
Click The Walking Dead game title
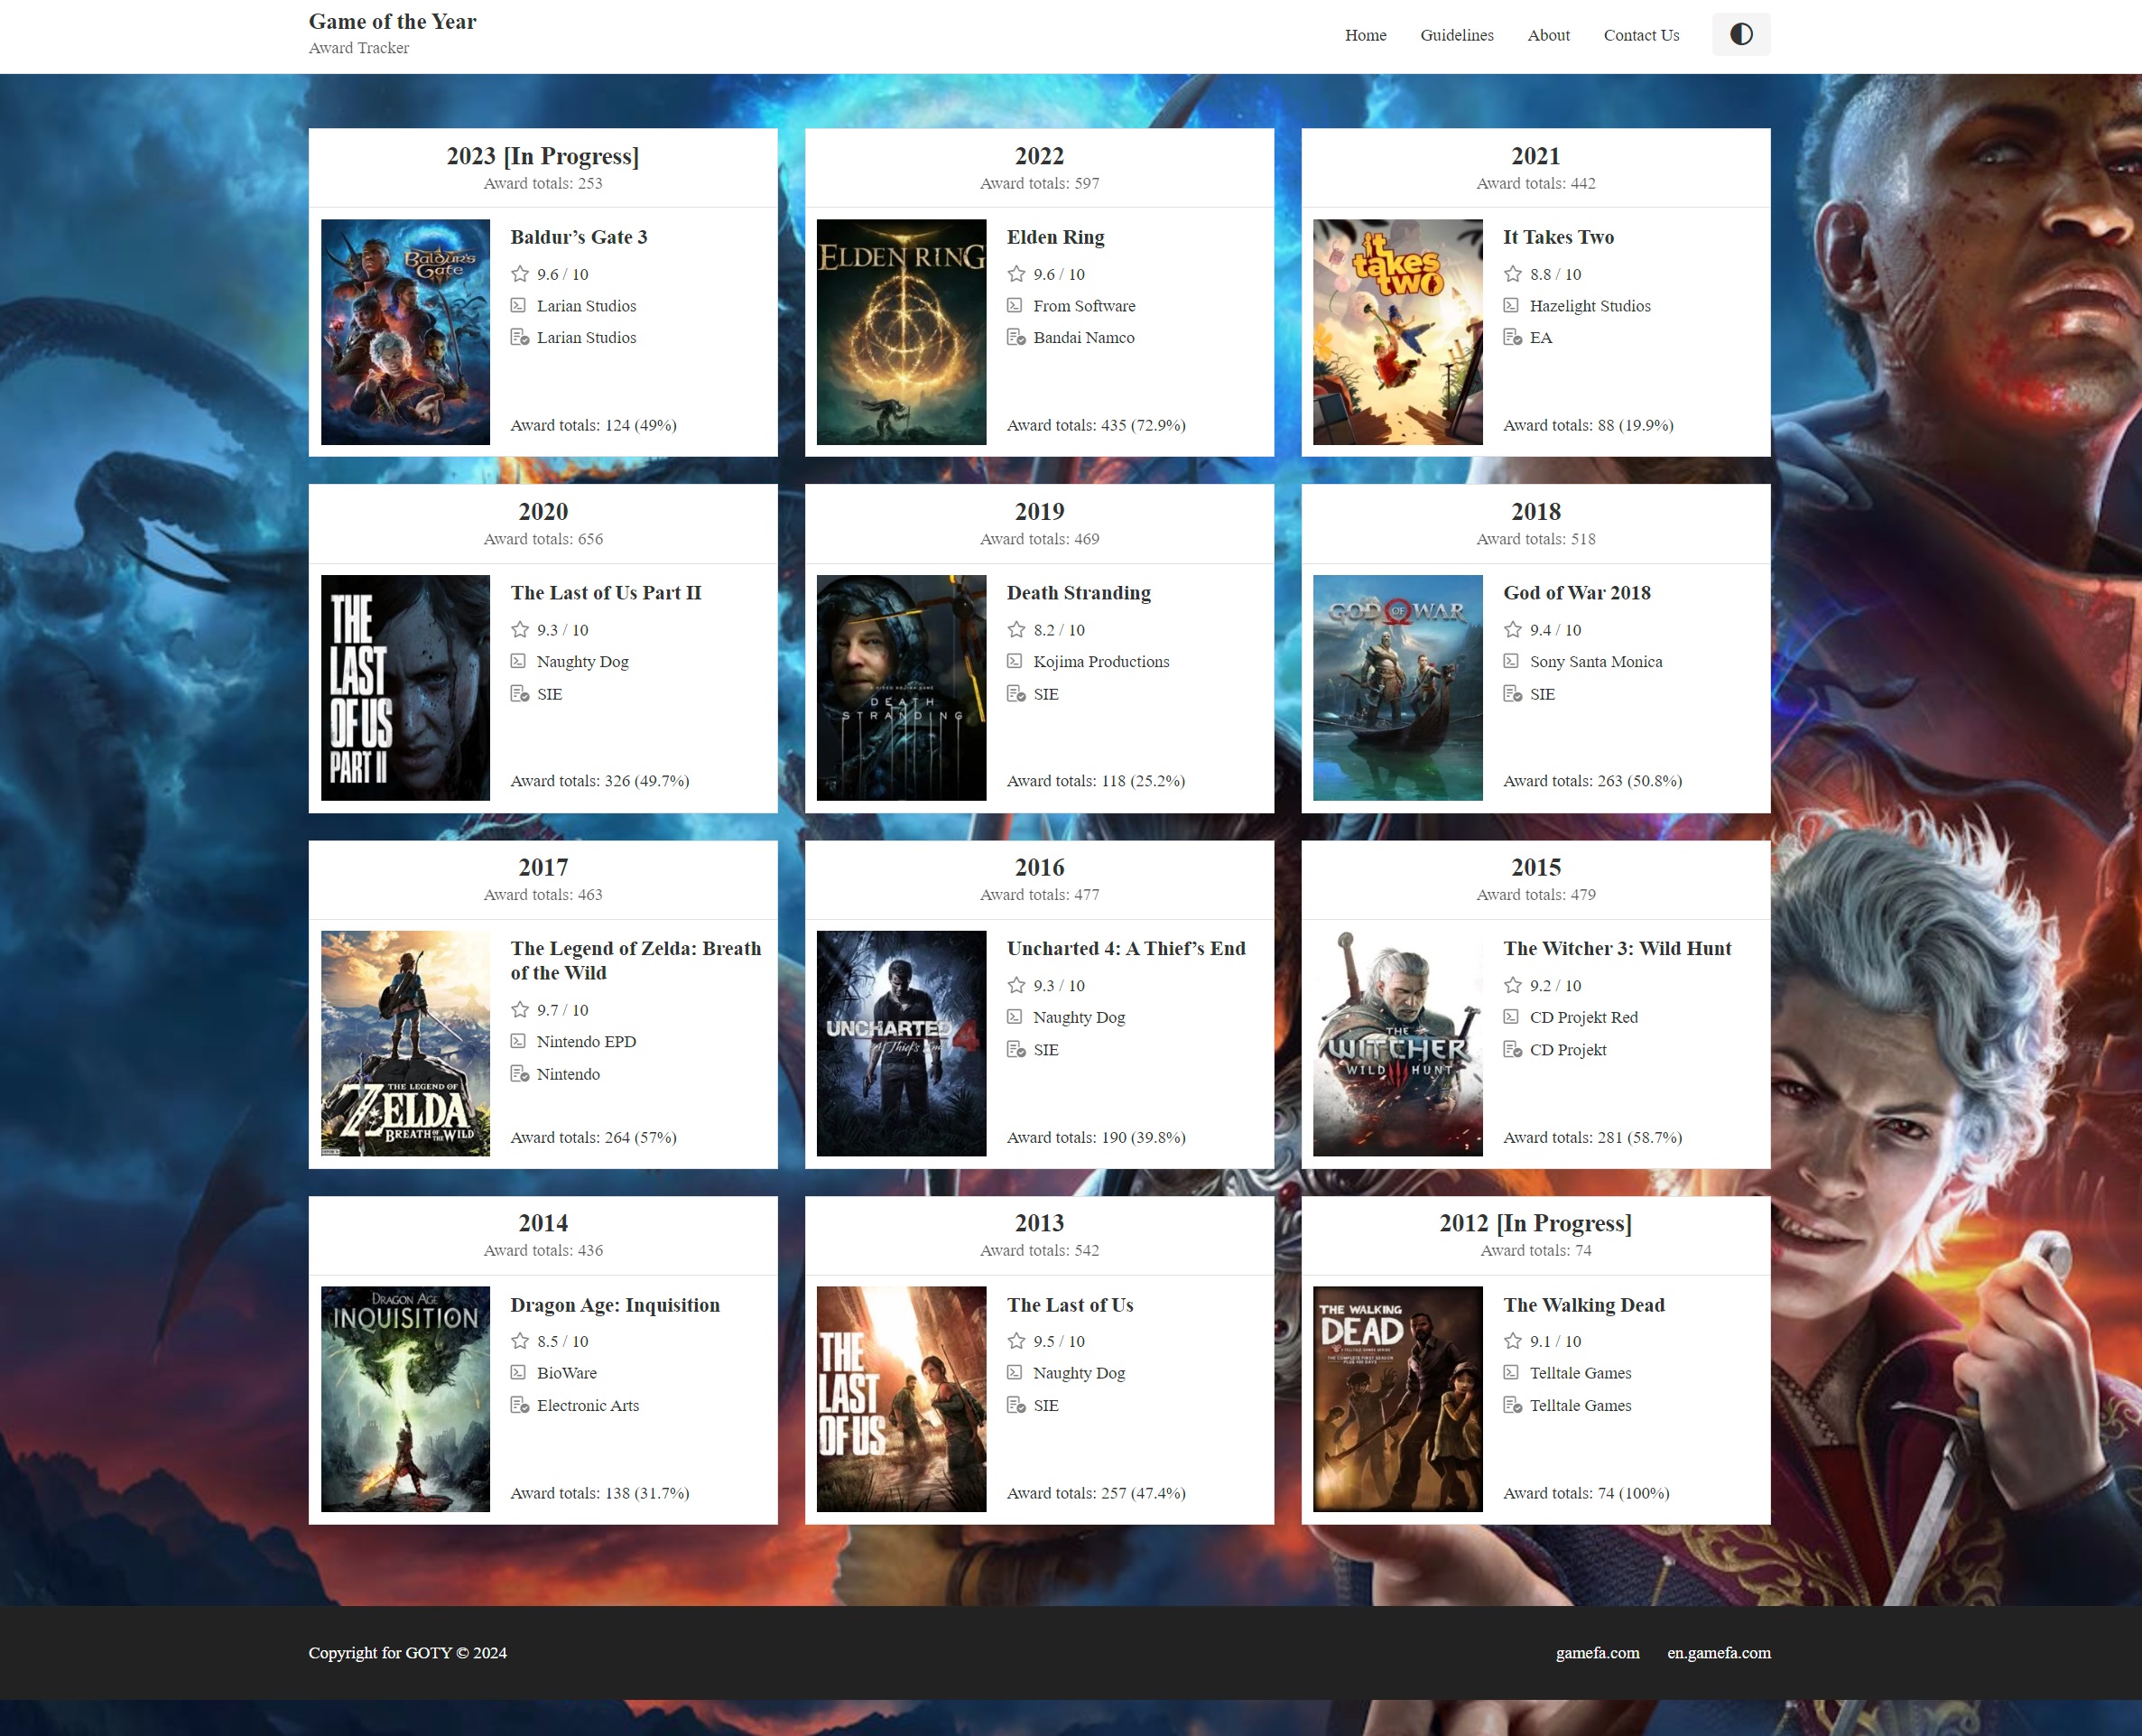click(x=1583, y=1305)
